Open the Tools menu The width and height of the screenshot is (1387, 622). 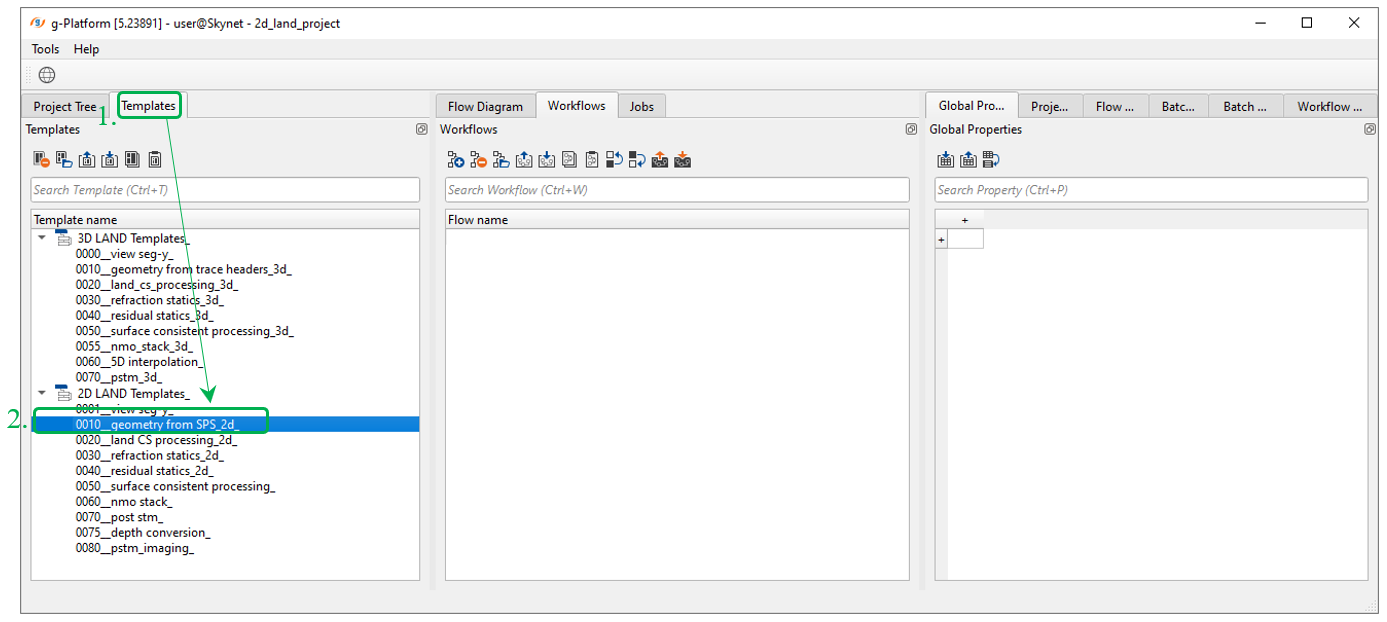(45, 49)
